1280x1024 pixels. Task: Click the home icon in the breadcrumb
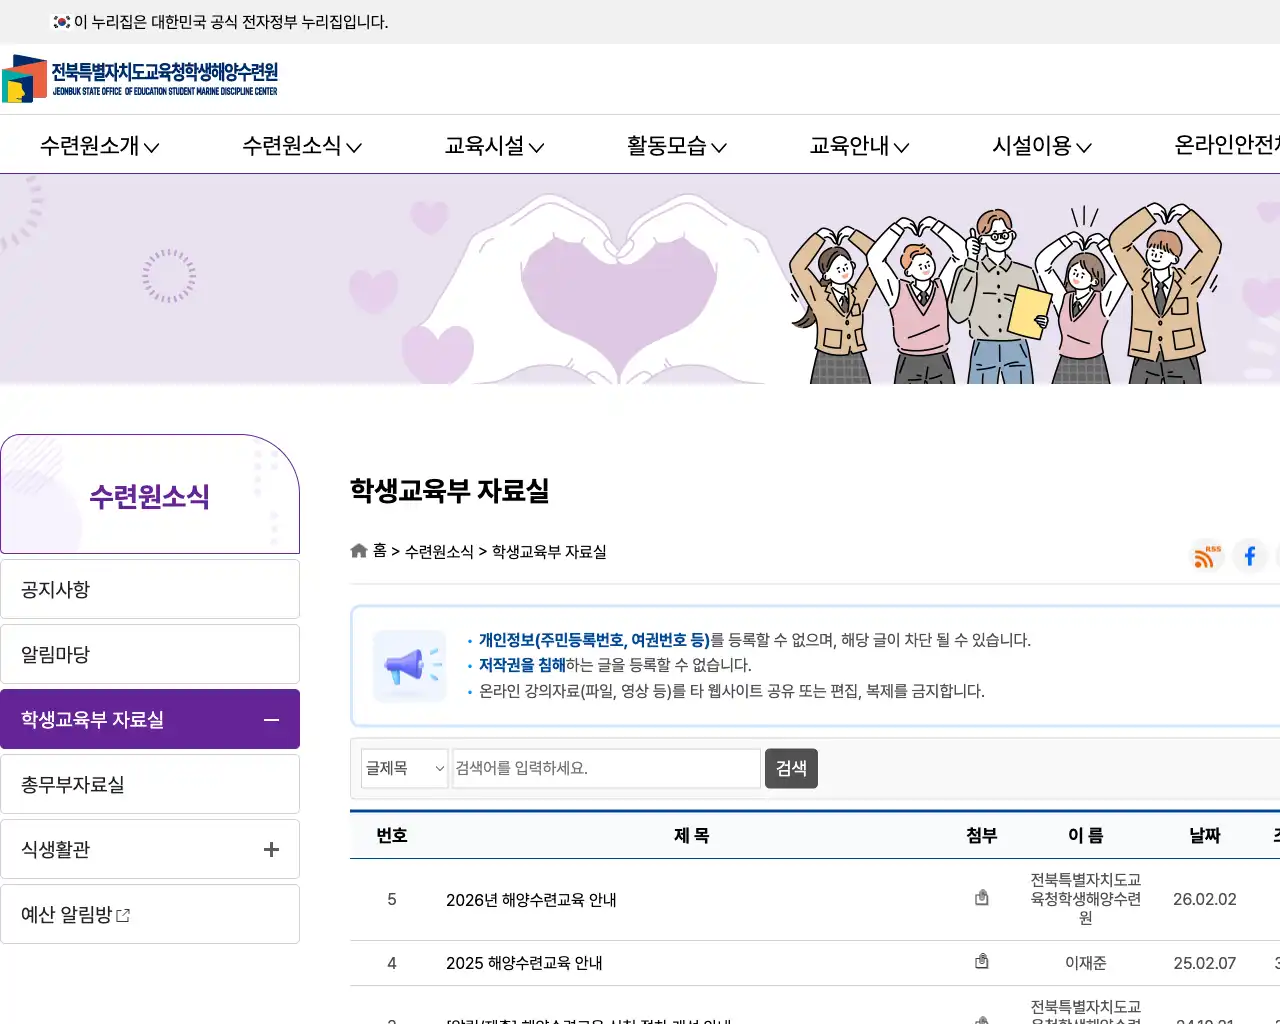pos(358,550)
